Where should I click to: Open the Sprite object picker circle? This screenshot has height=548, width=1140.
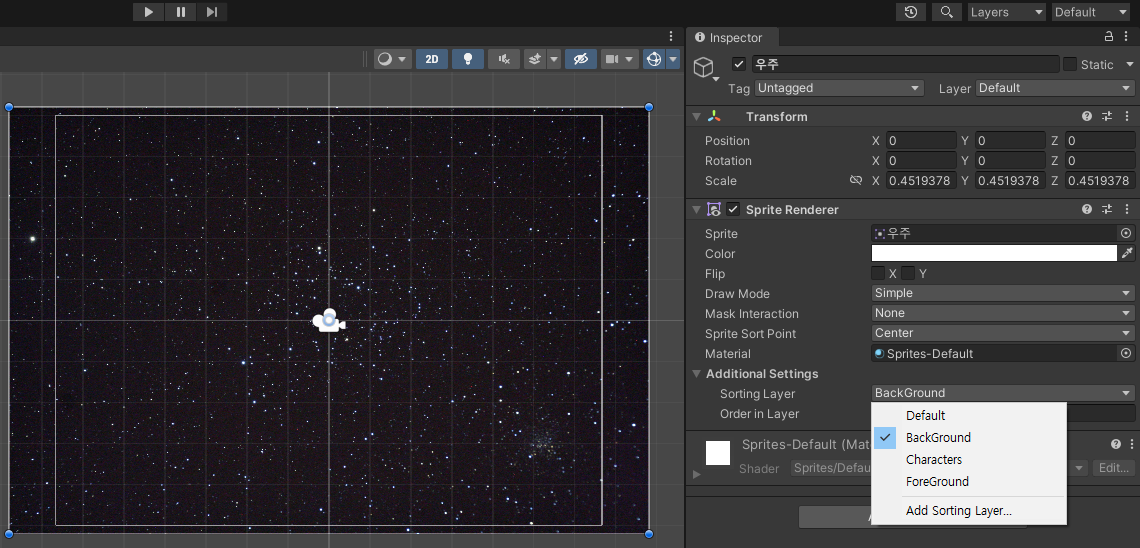coord(1126,233)
